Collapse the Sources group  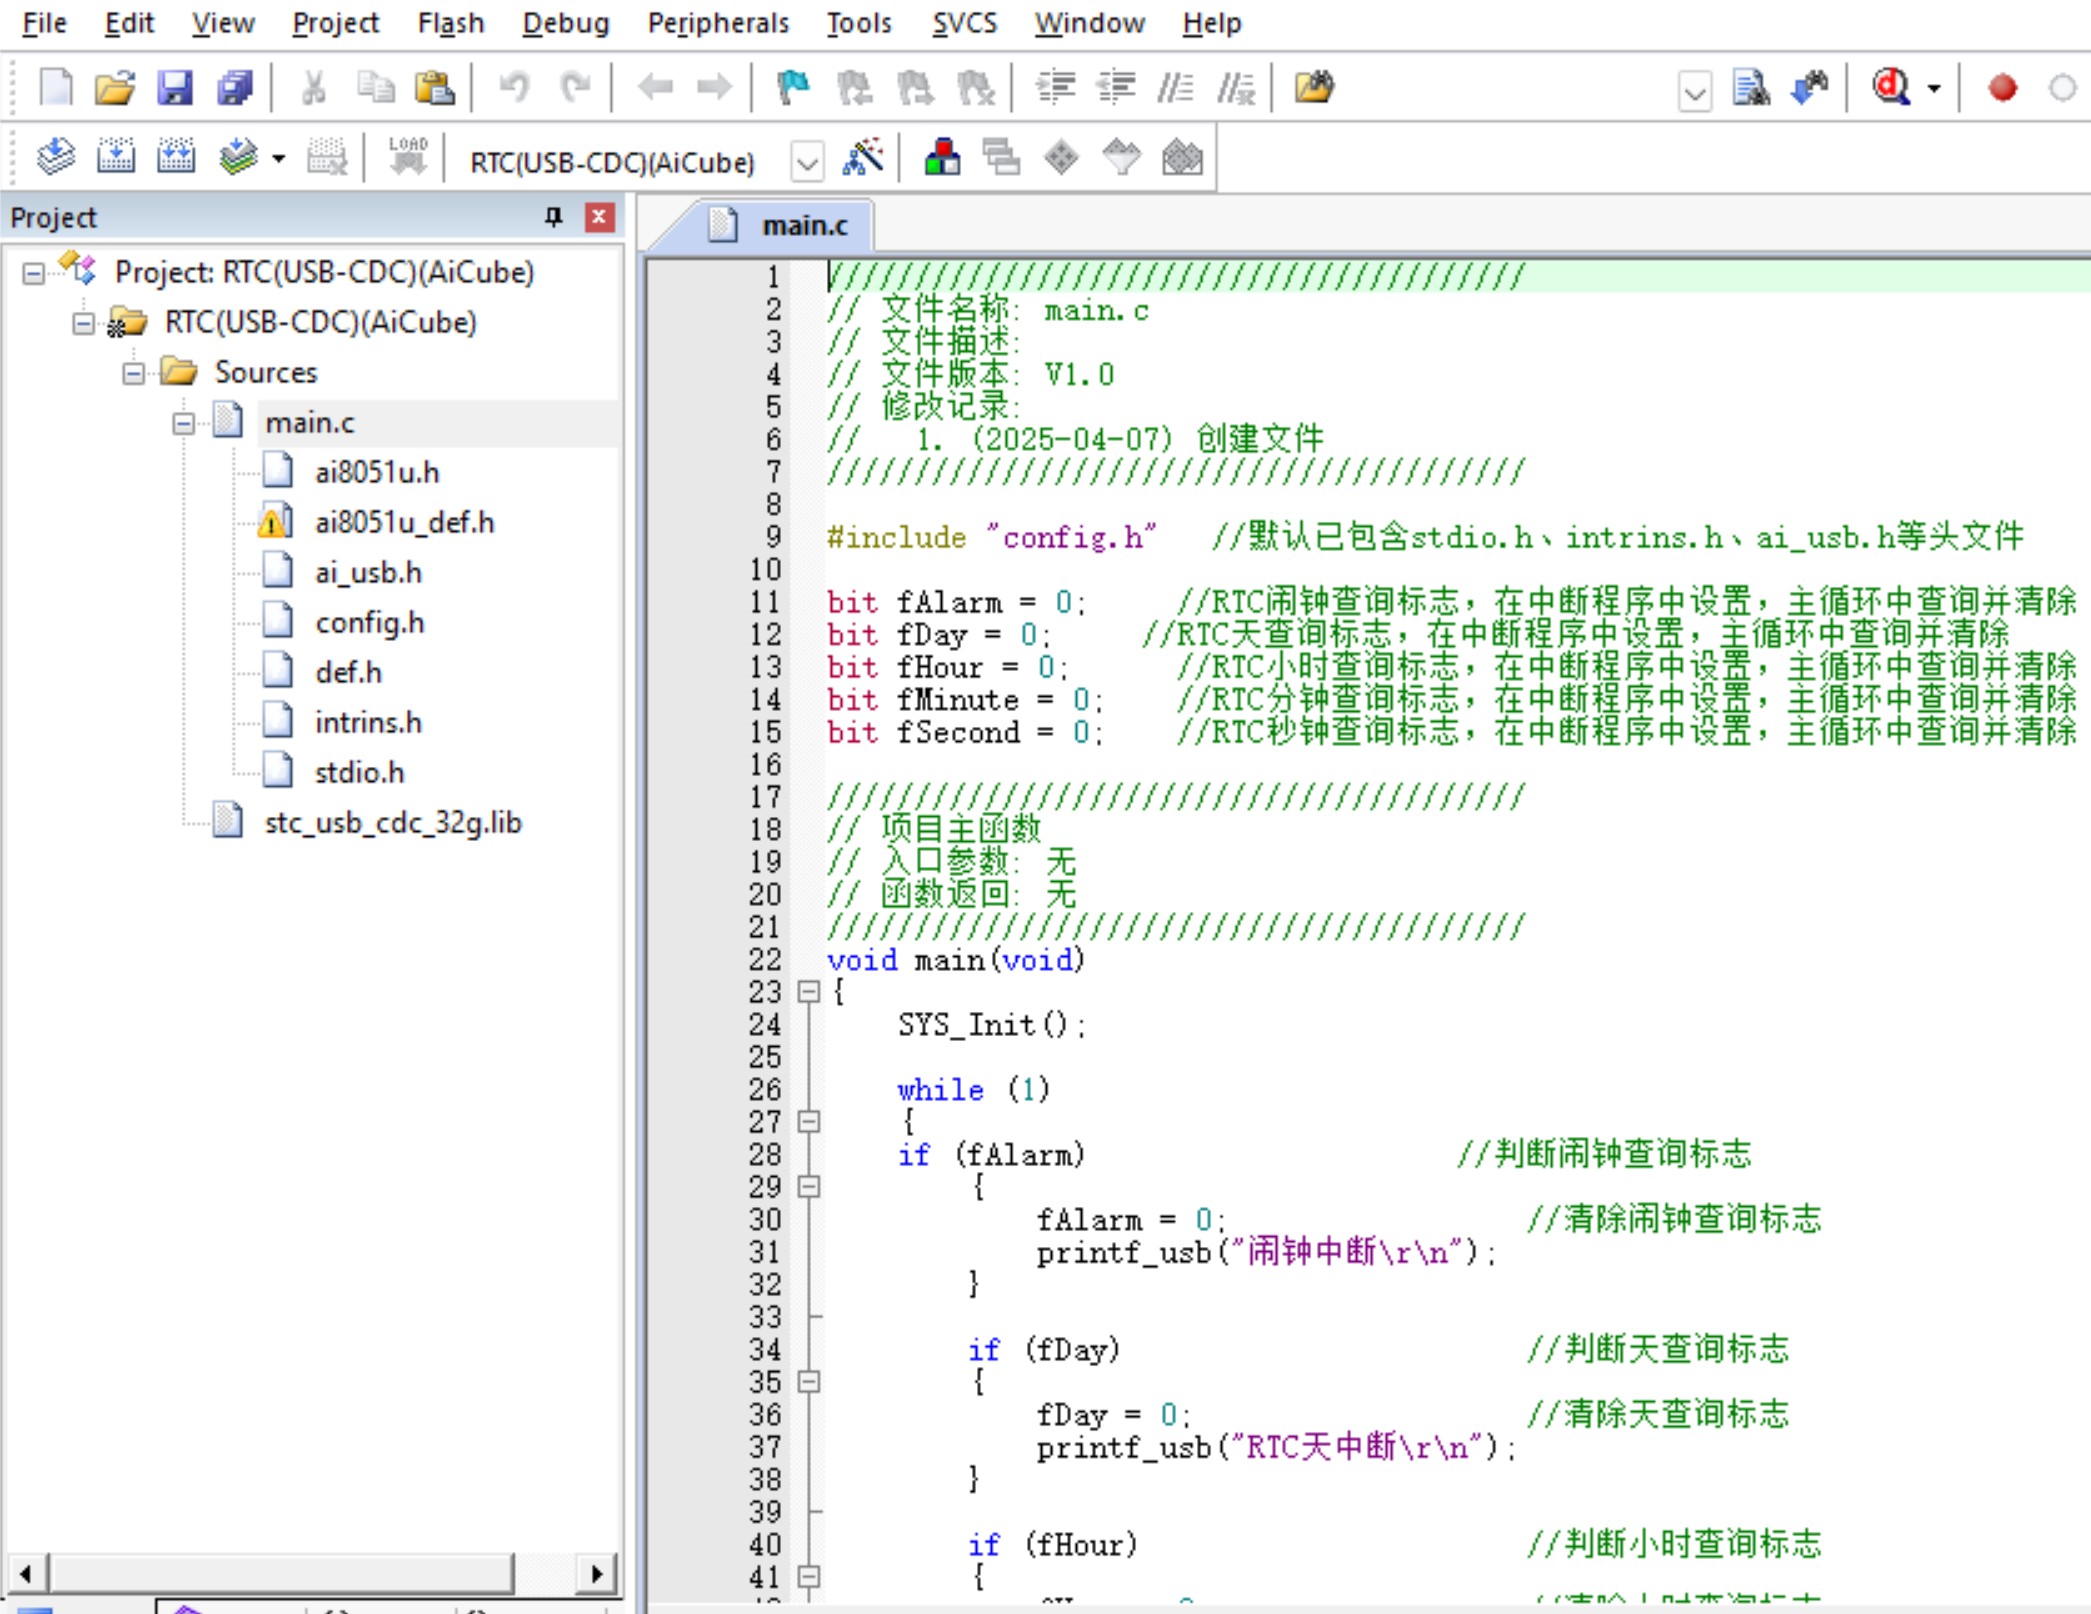[x=134, y=373]
